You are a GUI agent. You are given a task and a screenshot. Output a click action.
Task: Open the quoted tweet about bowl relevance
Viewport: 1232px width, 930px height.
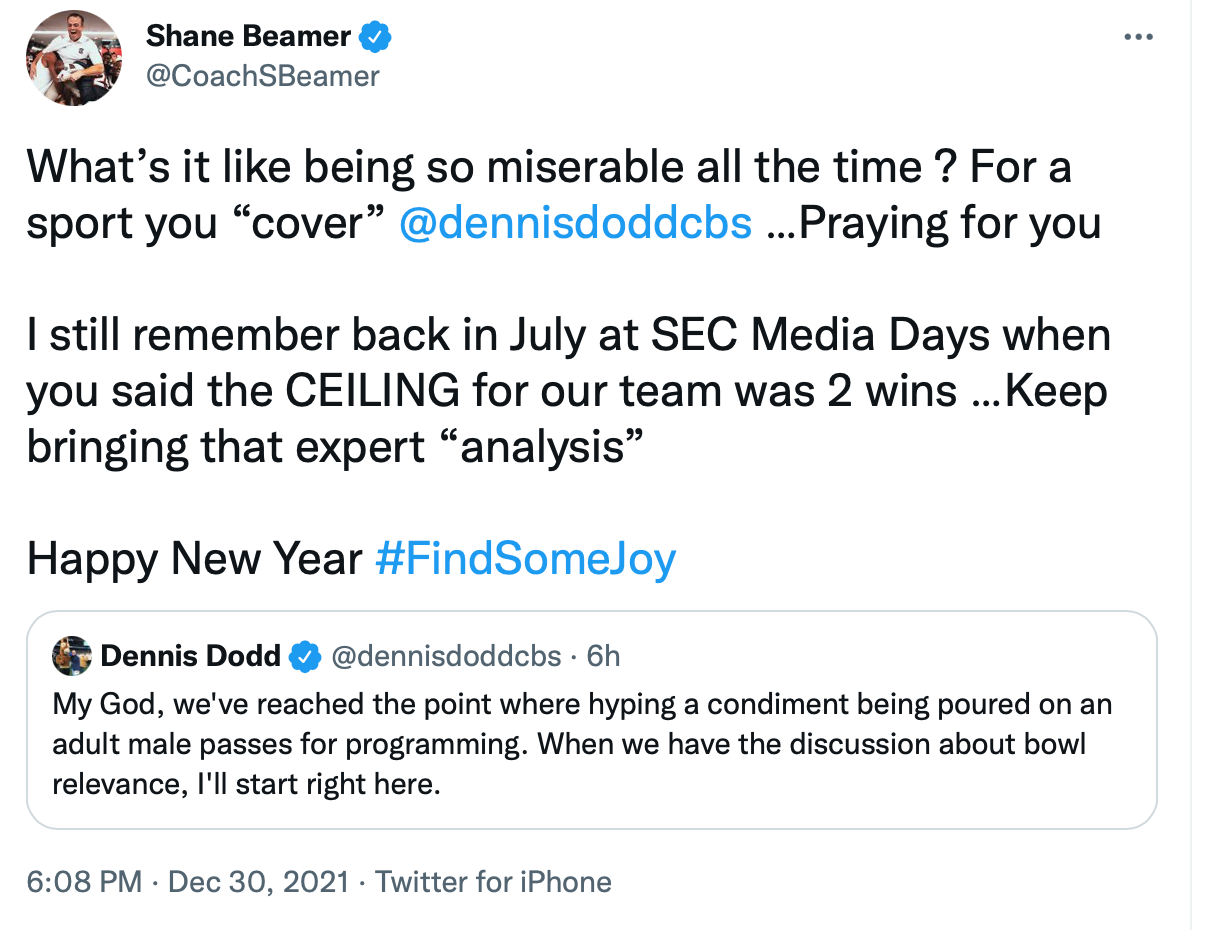point(590,745)
